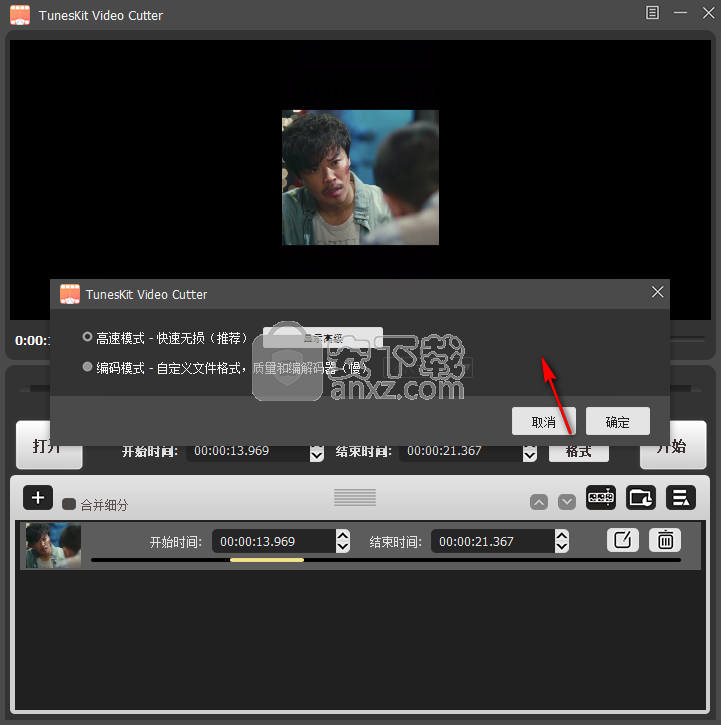Screen dimensions: 721x725
Task: Decrease main start time value
Action: 317,455
